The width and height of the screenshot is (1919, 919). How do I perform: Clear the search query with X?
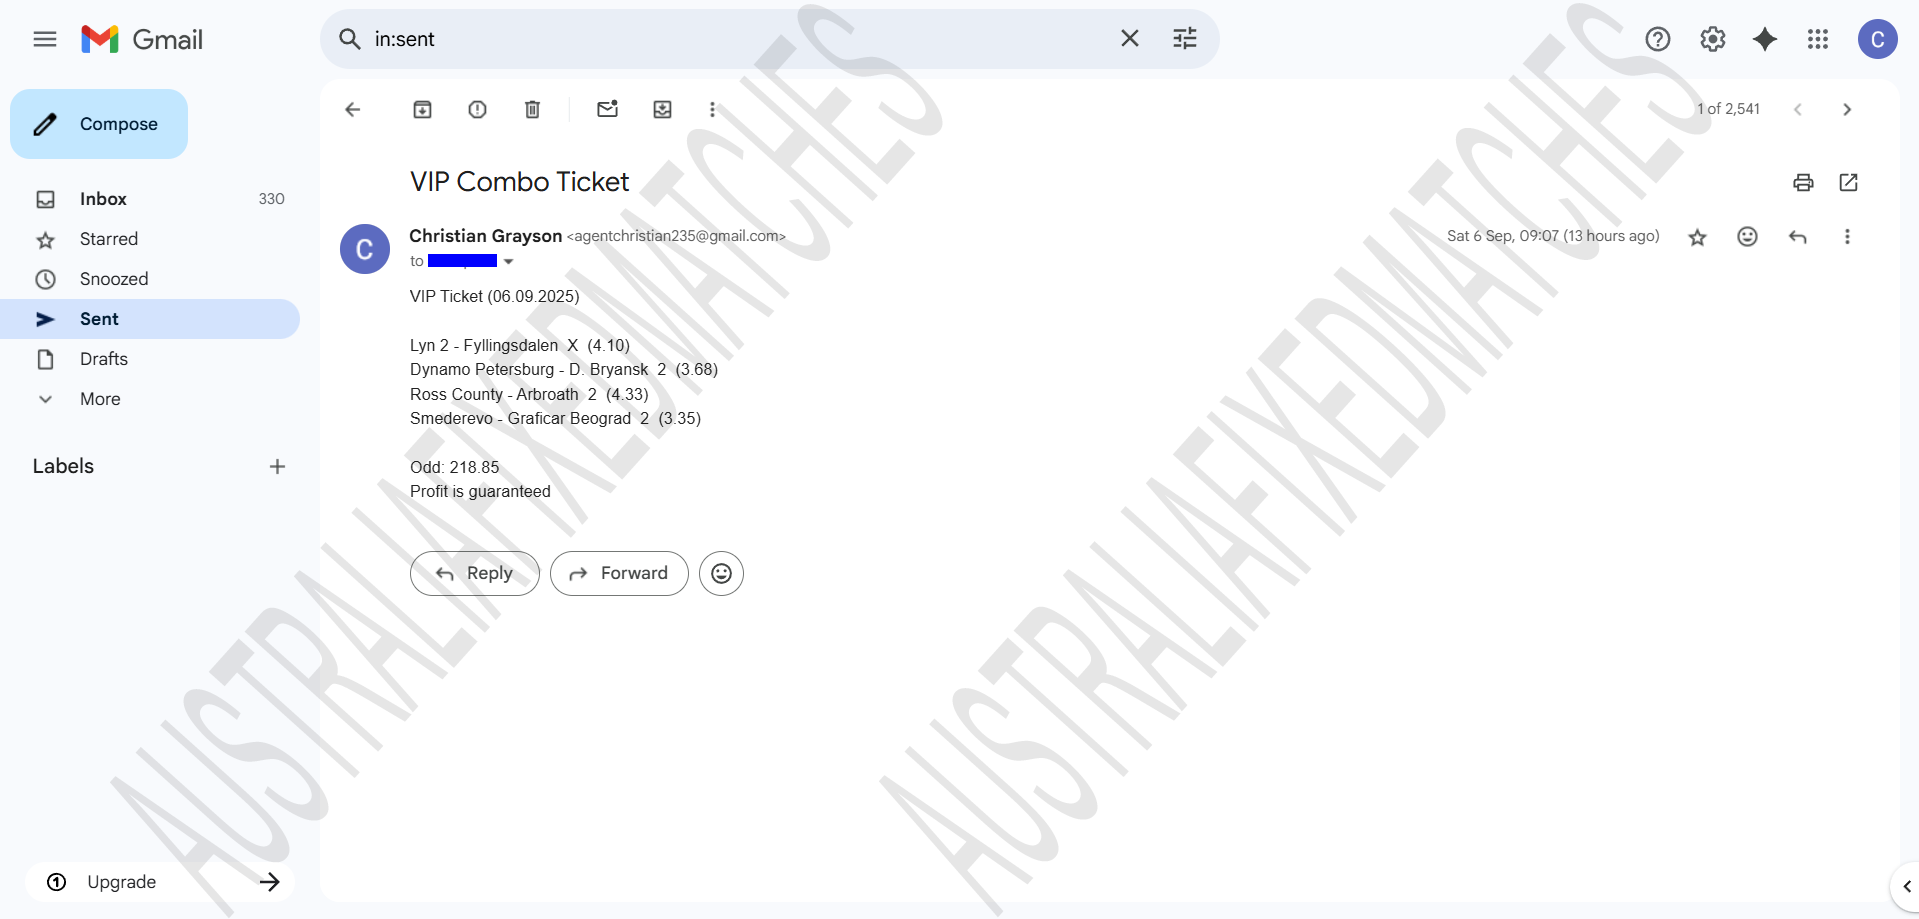click(1130, 38)
